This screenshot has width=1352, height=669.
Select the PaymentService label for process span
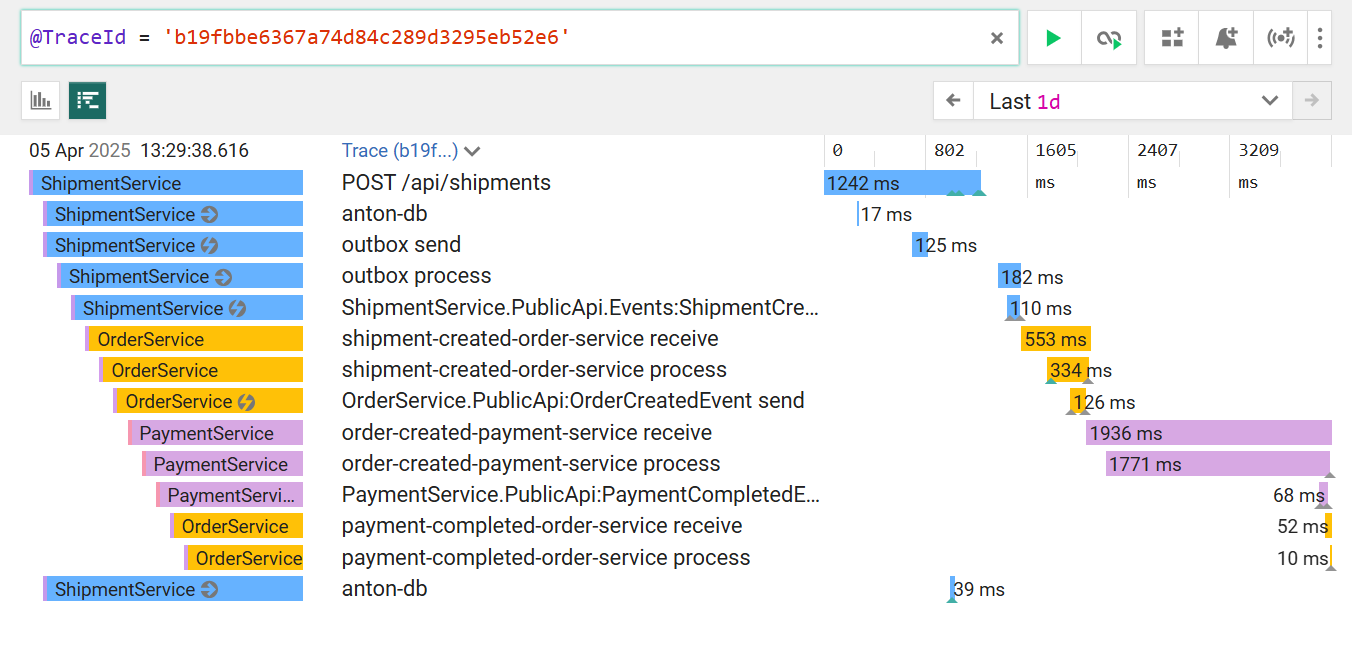pyautogui.click(x=222, y=464)
